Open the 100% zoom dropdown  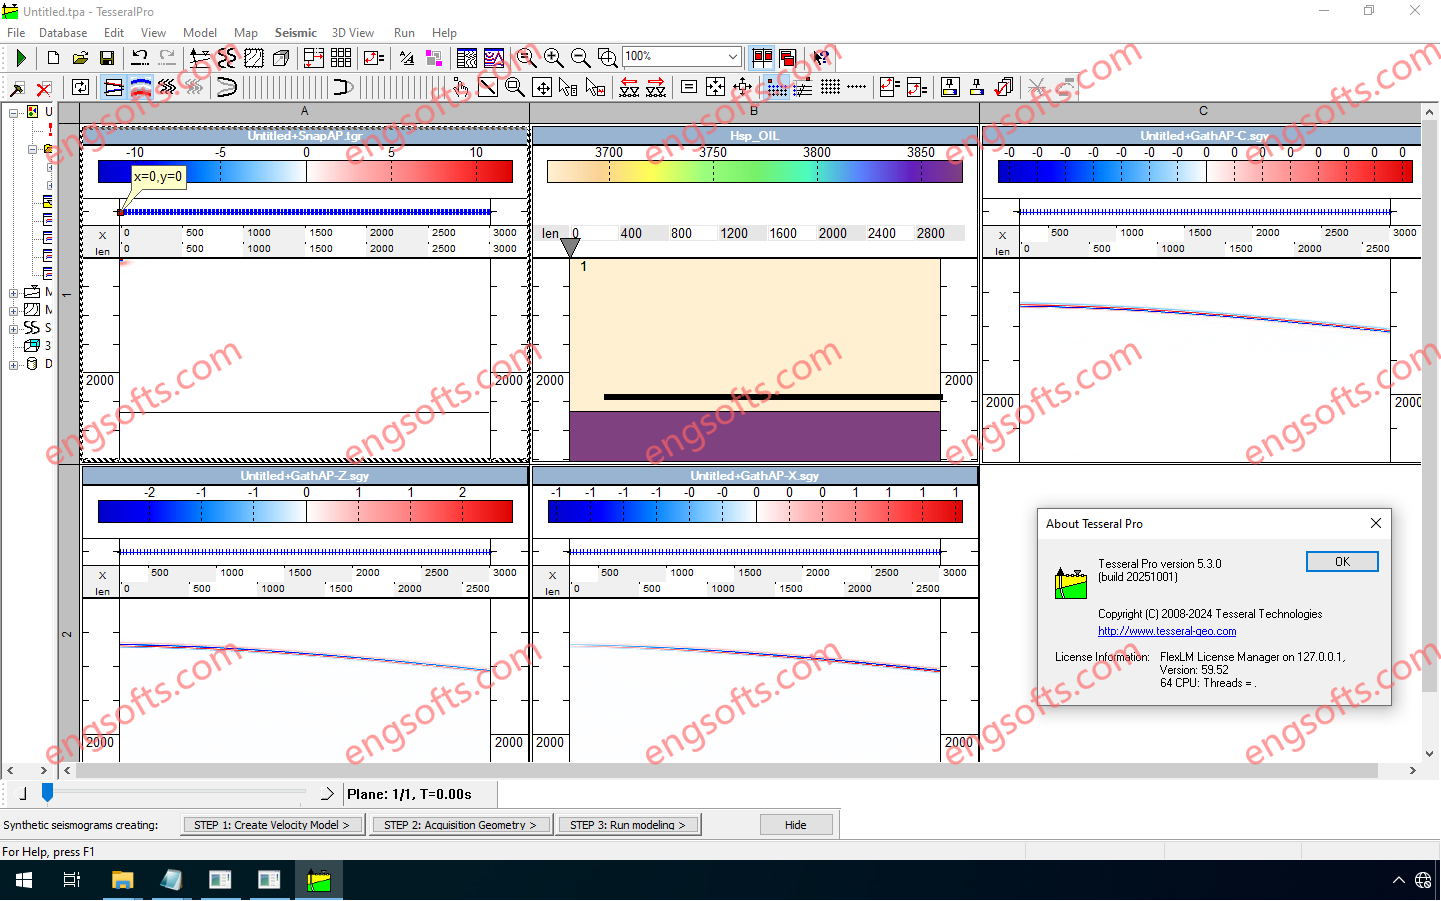pos(733,57)
